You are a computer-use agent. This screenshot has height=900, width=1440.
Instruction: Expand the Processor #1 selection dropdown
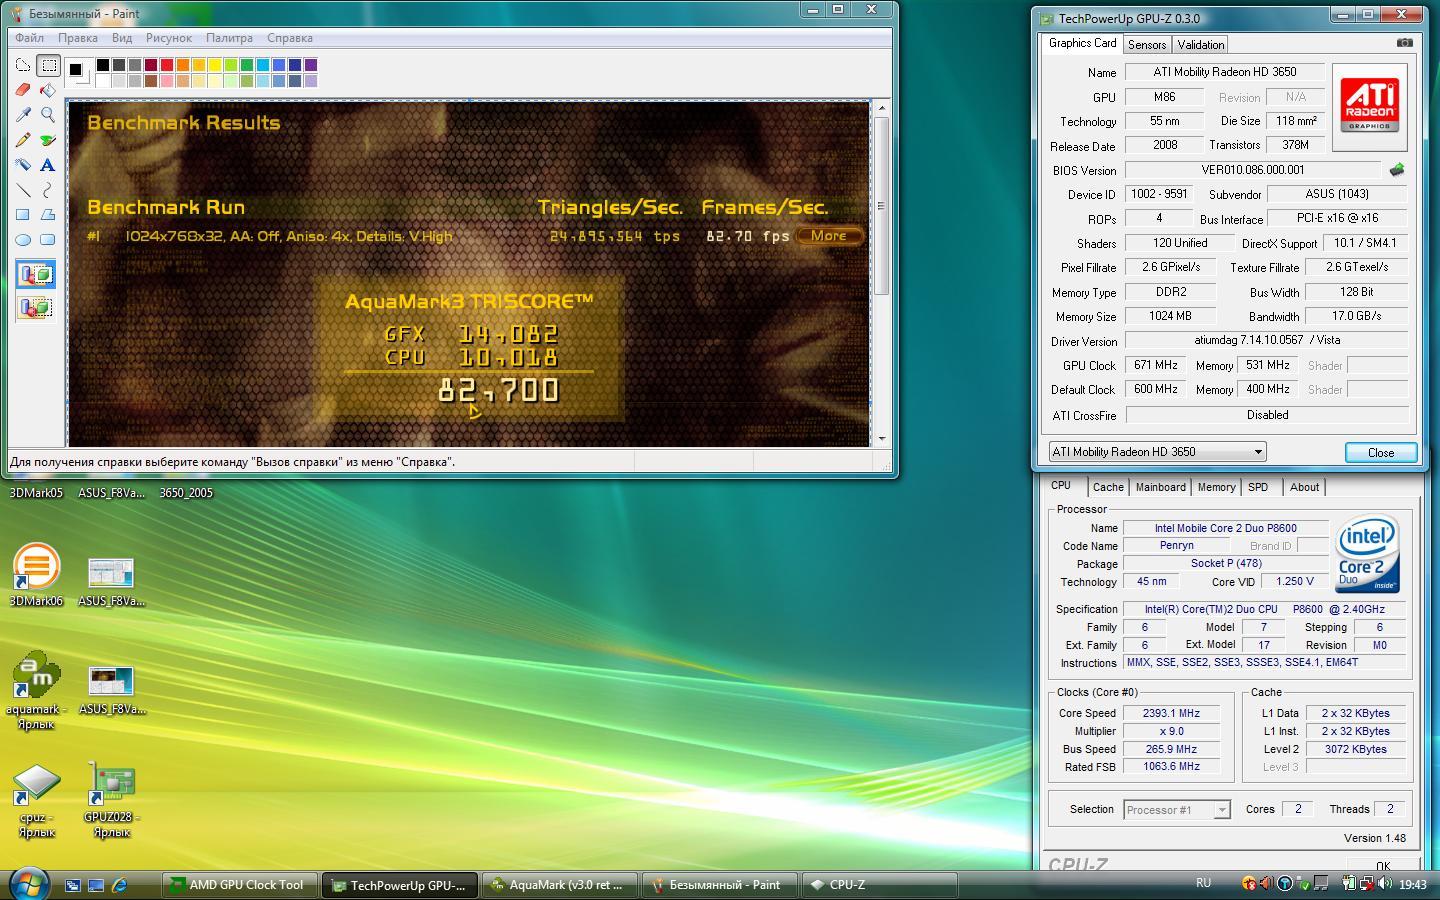pos(1221,810)
